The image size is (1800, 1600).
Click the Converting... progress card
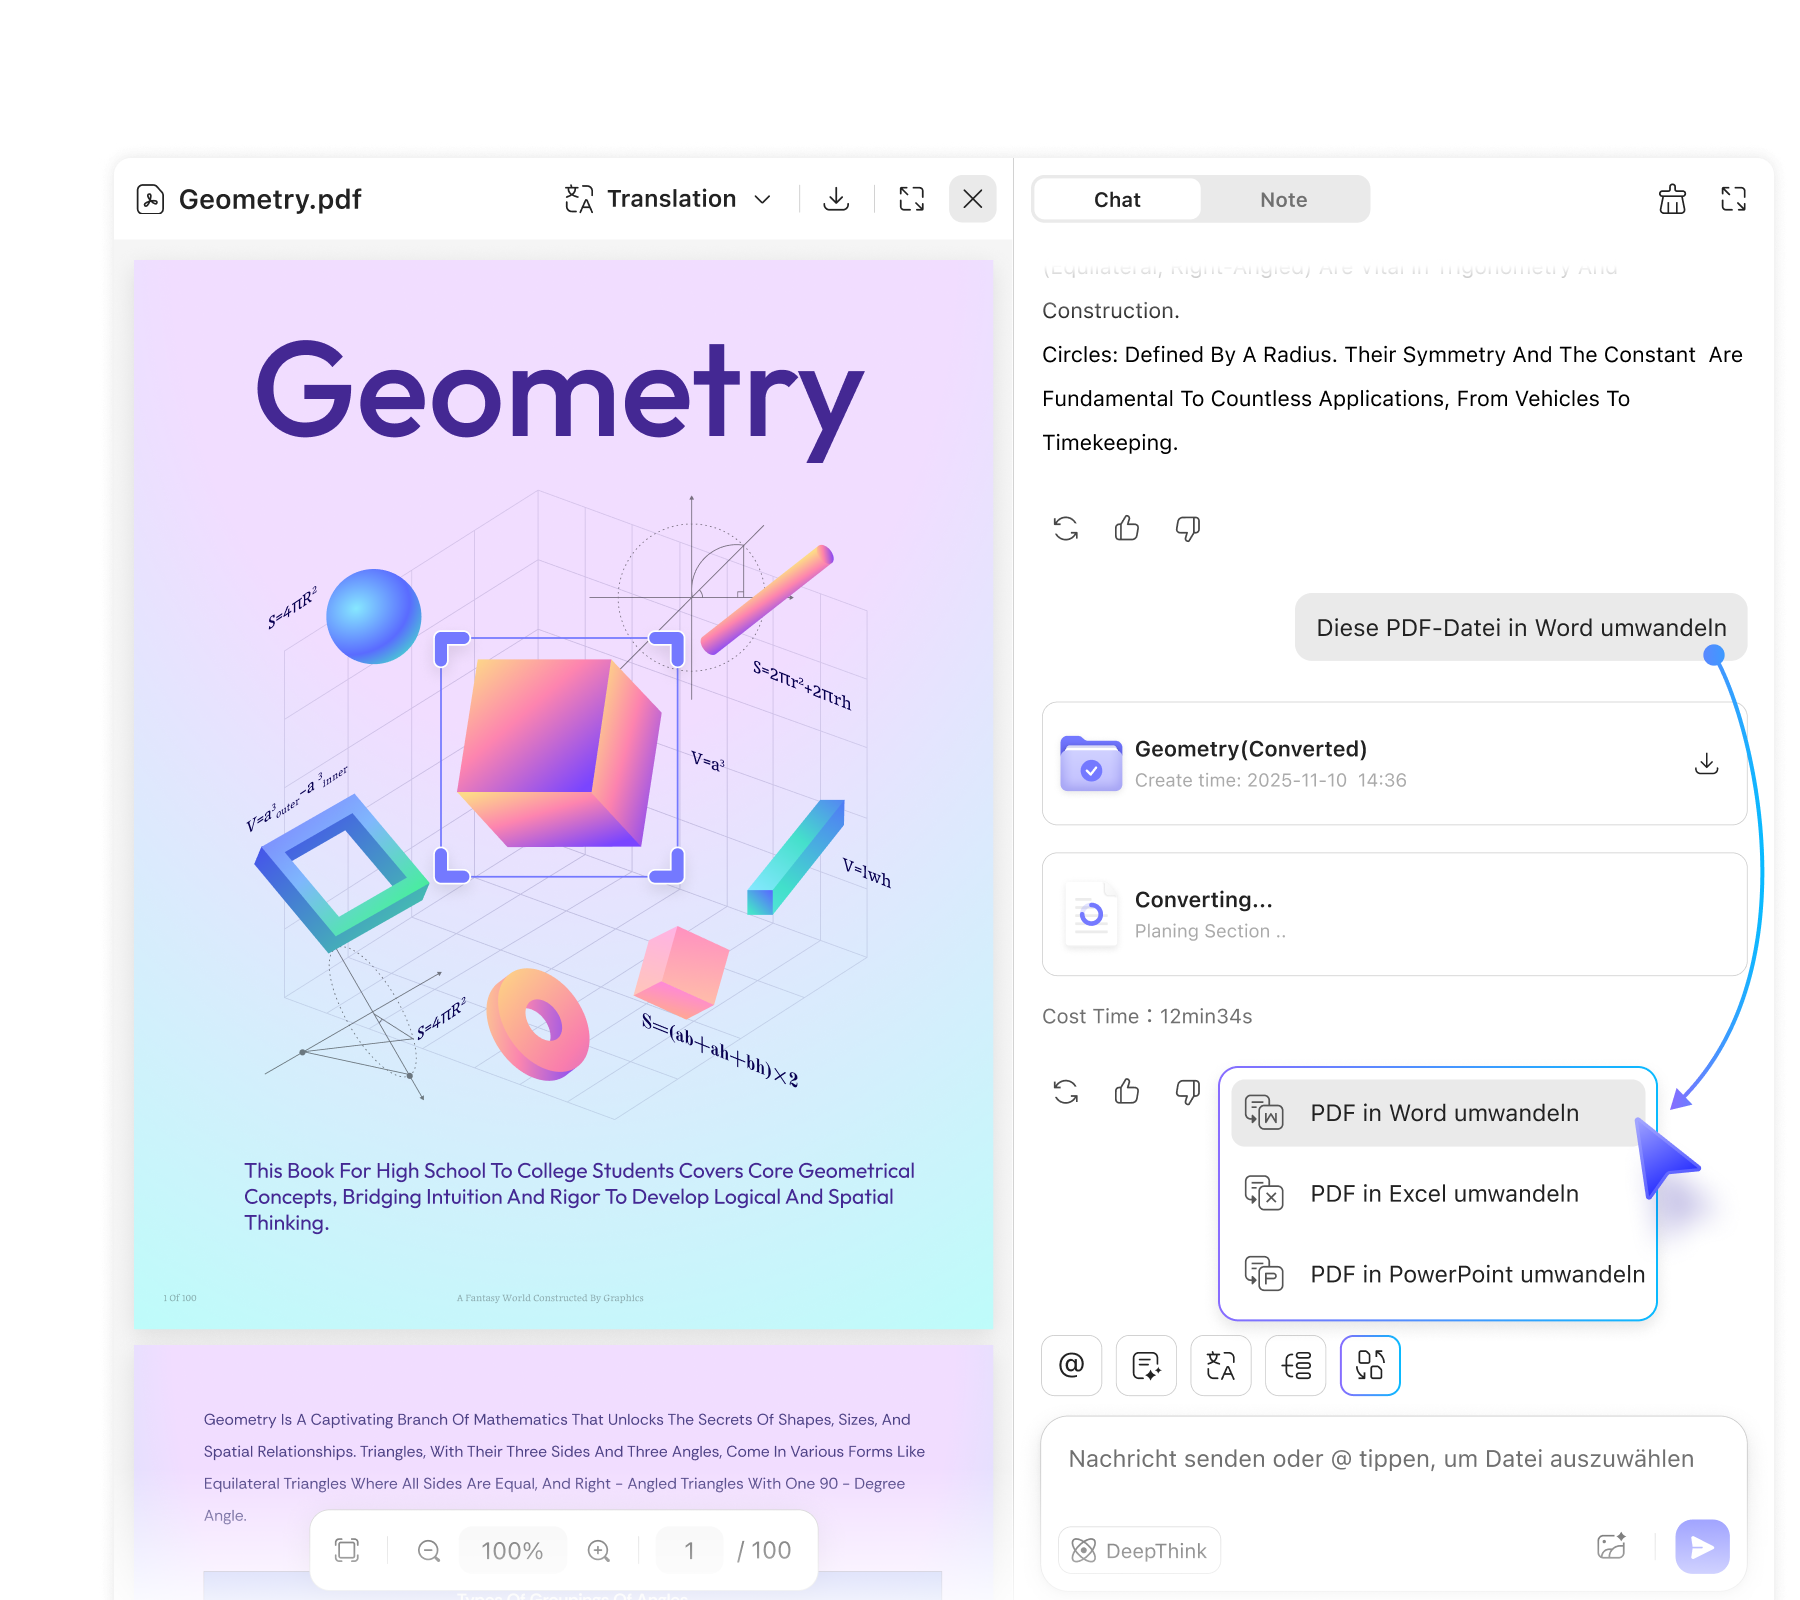pos(1394,914)
